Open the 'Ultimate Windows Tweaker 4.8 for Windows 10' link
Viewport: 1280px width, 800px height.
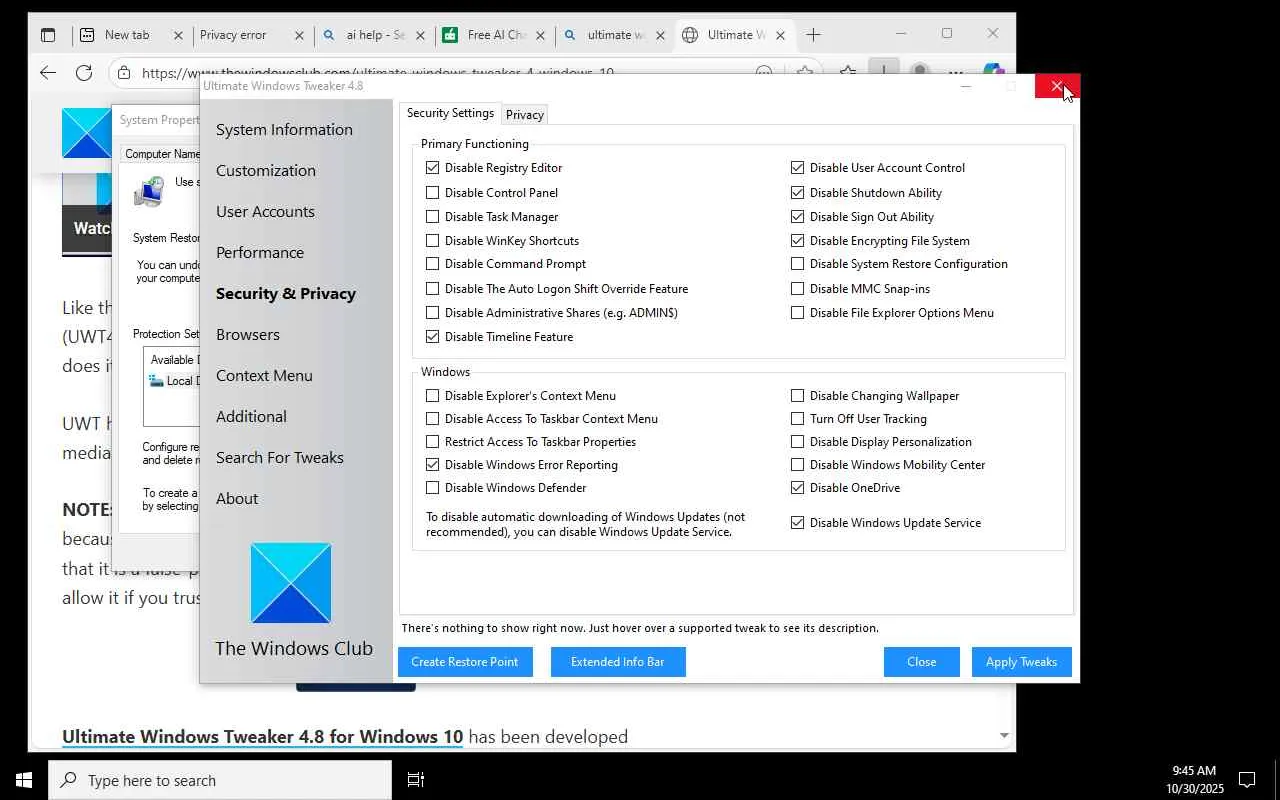tap(263, 737)
